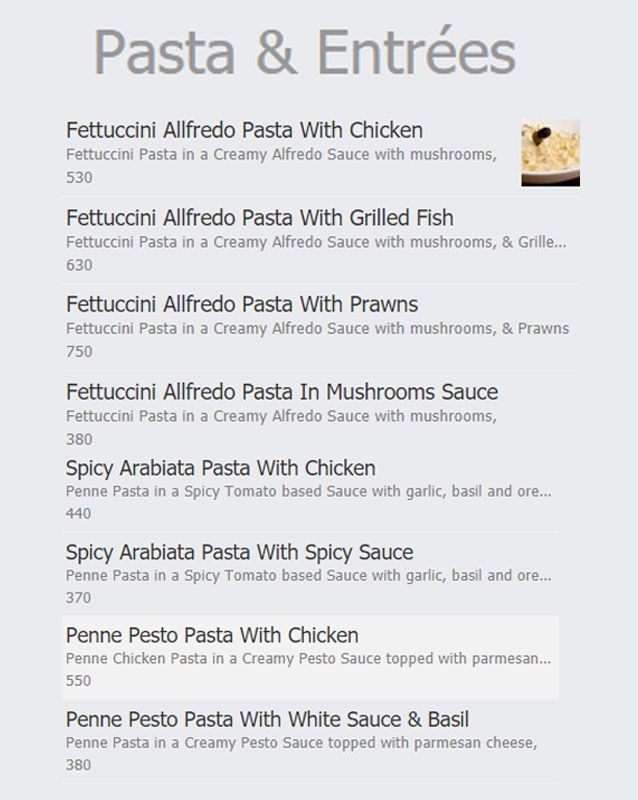Click the 380 price under mushrooms sauce pasta
This screenshot has width=638, height=800.
[x=79, y=438]
